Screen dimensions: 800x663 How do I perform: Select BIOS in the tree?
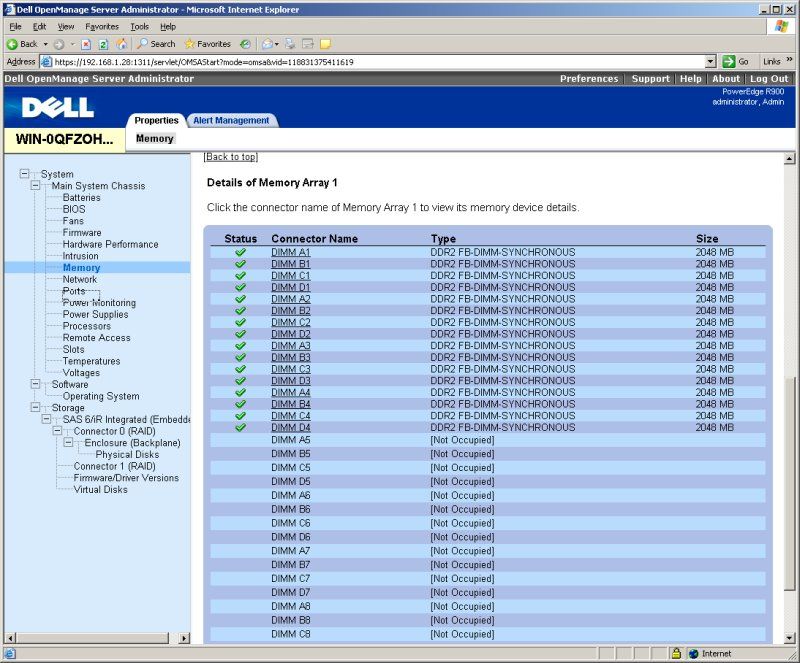click(74, 209)
